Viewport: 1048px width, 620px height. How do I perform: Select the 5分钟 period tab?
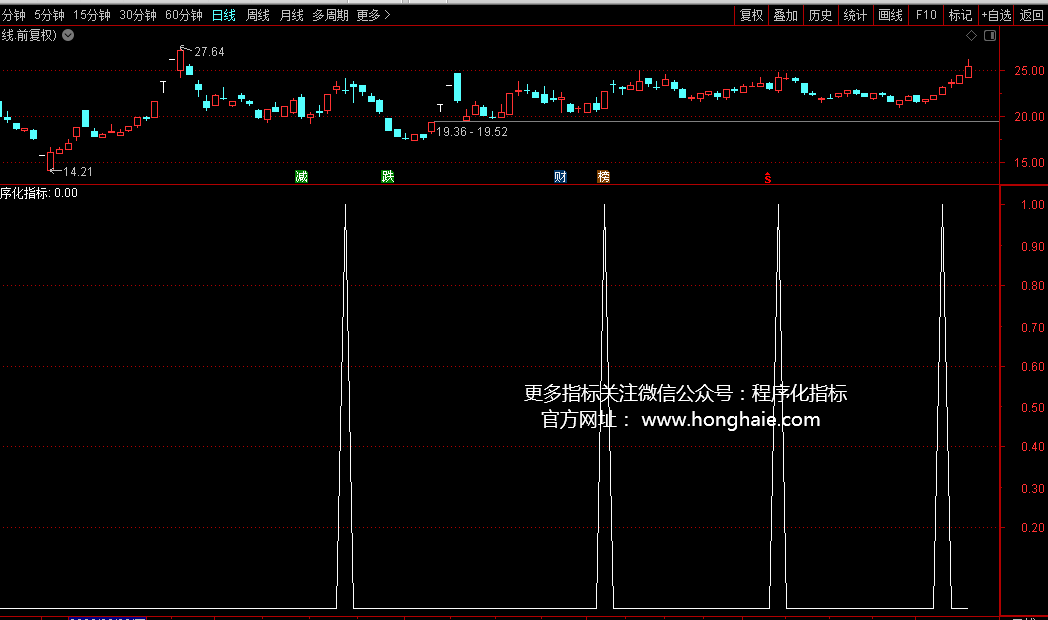(49, 15)
